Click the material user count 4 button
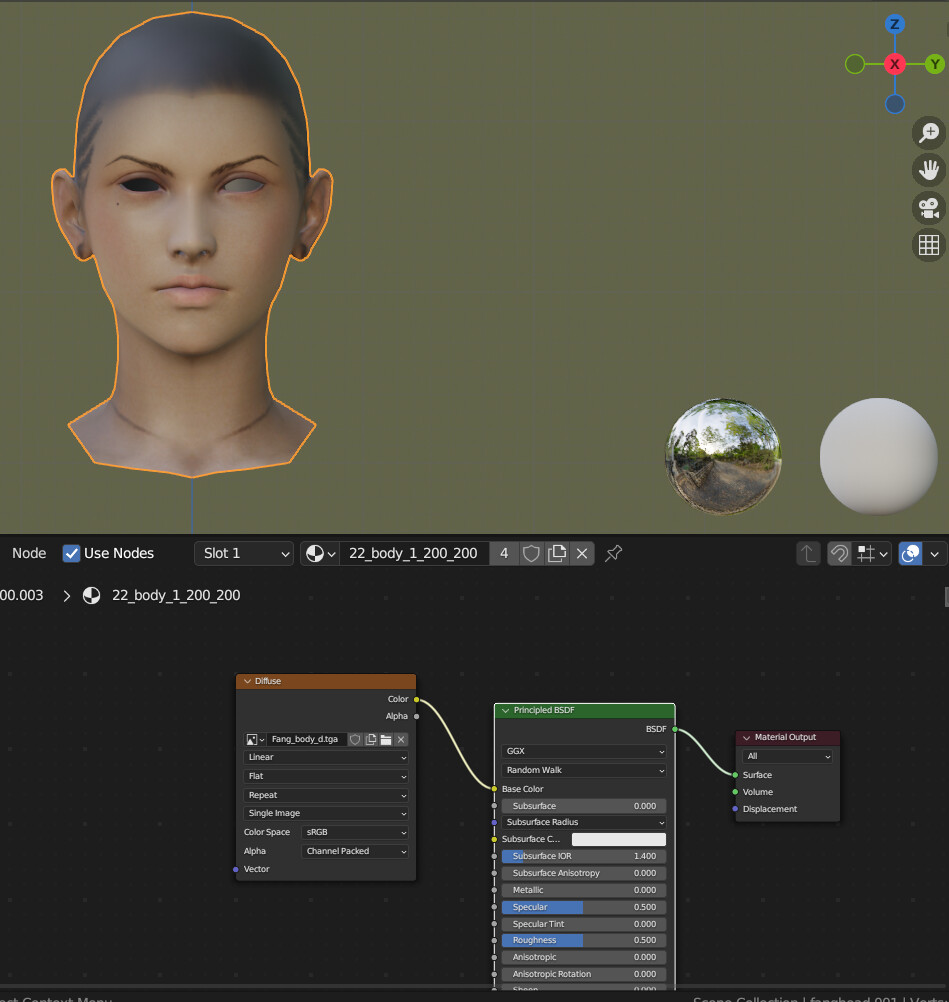The height and width of the screenshot is (1002, 949). [x=504, y=553]
